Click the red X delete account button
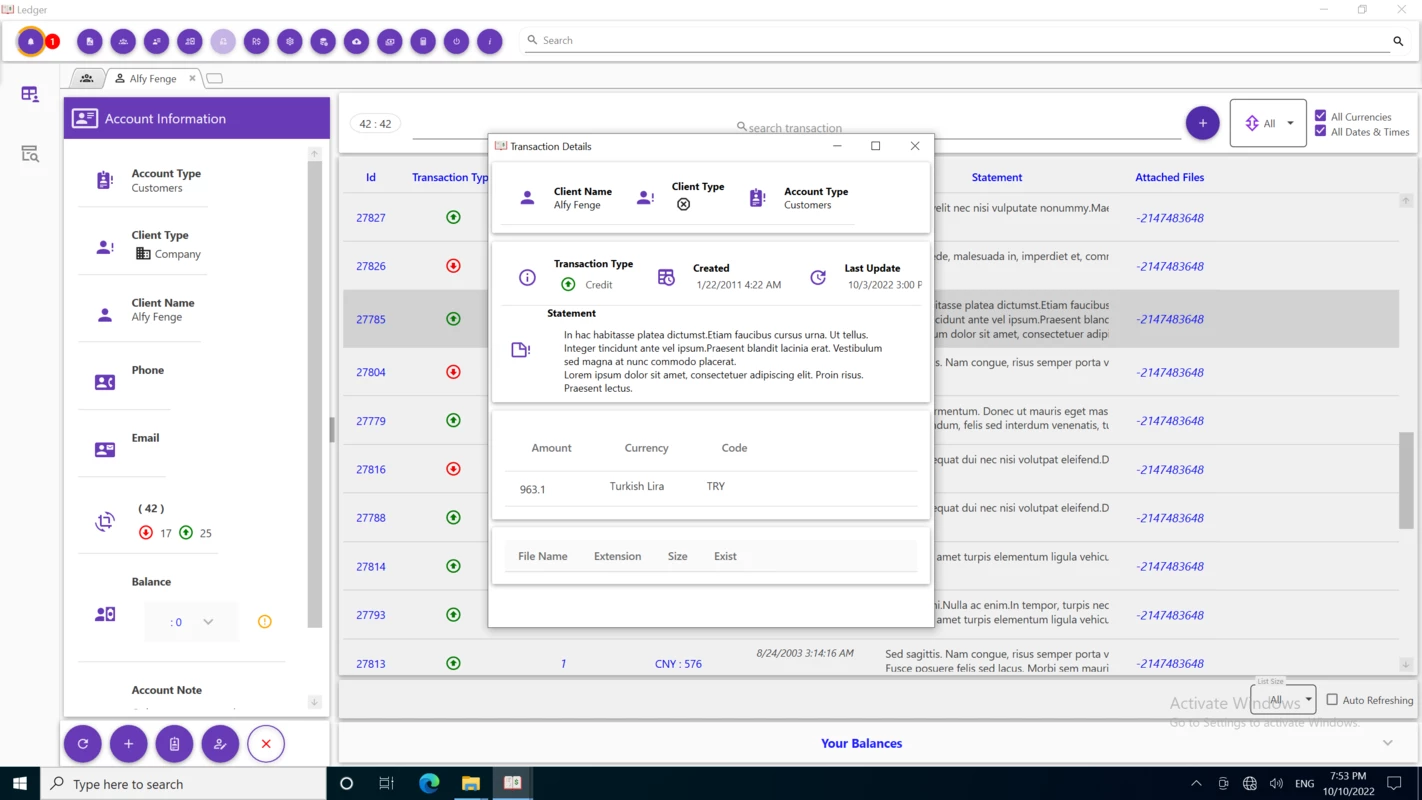Viewport: 1422px width, 800px height. tap(266, 744)
